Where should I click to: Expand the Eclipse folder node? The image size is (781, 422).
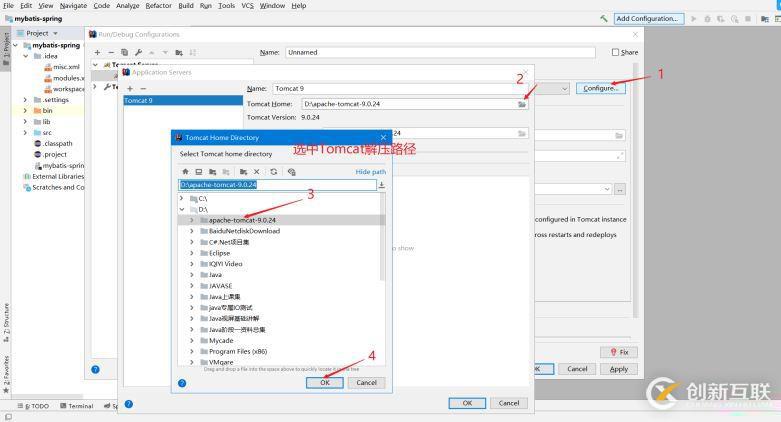tap(192, 253)
